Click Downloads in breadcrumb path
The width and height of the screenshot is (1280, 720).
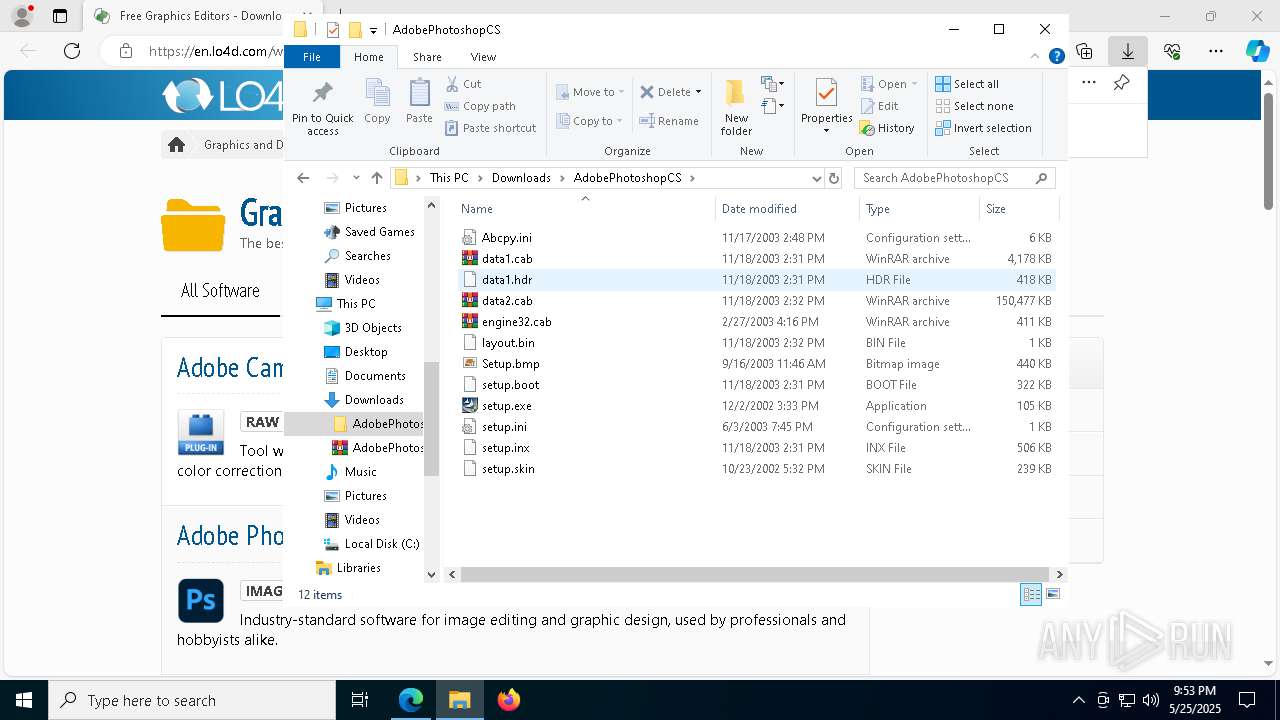(x=521, y=178)
